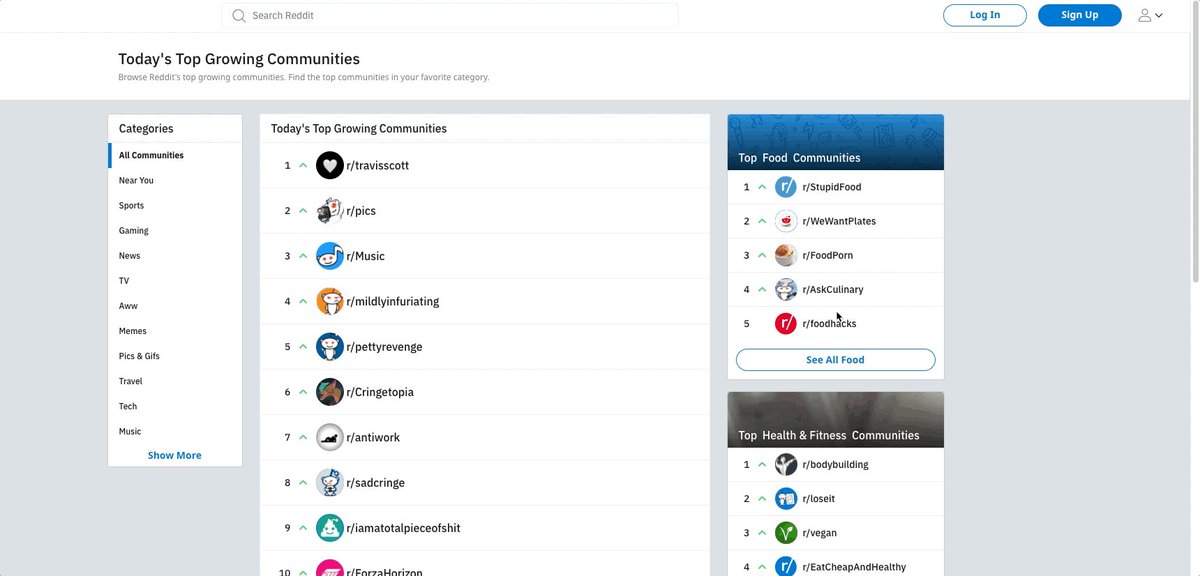The width and height of the screenshot is (1200, 576).
Task: Click the Top Health & Fitness Communities banner
Action: click(836, 420)
